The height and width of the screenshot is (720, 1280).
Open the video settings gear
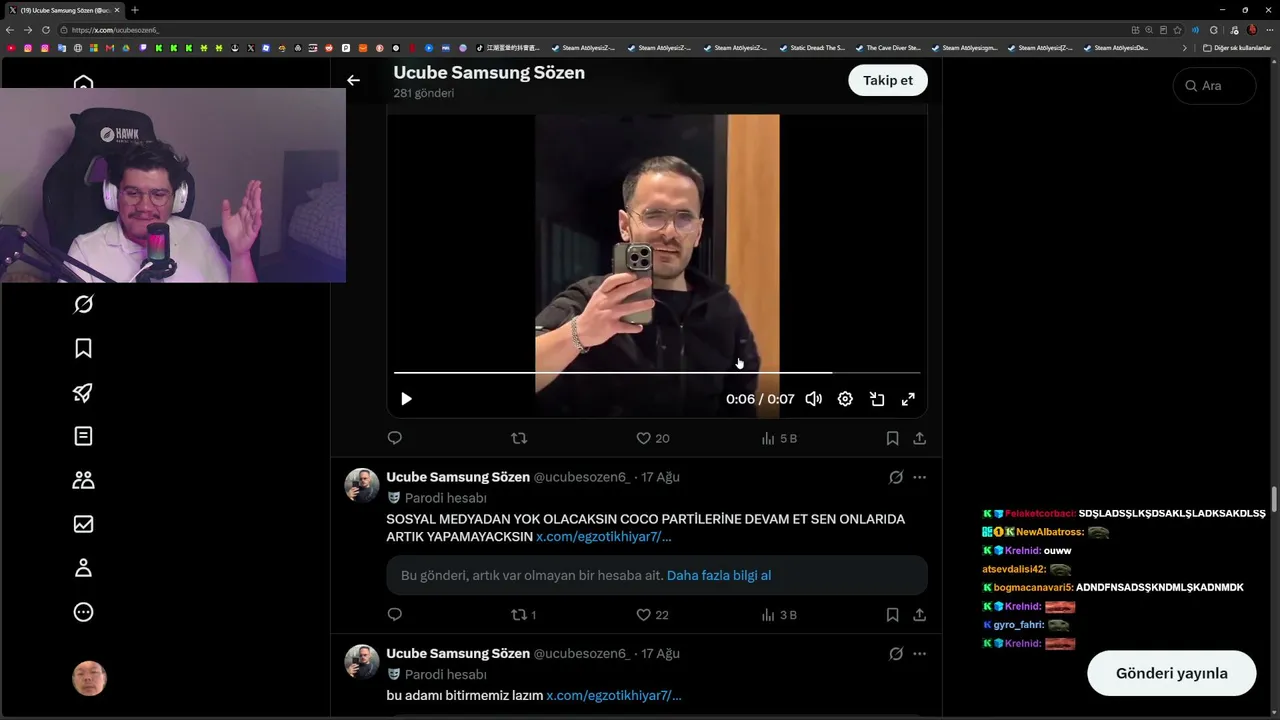(845, 399)
